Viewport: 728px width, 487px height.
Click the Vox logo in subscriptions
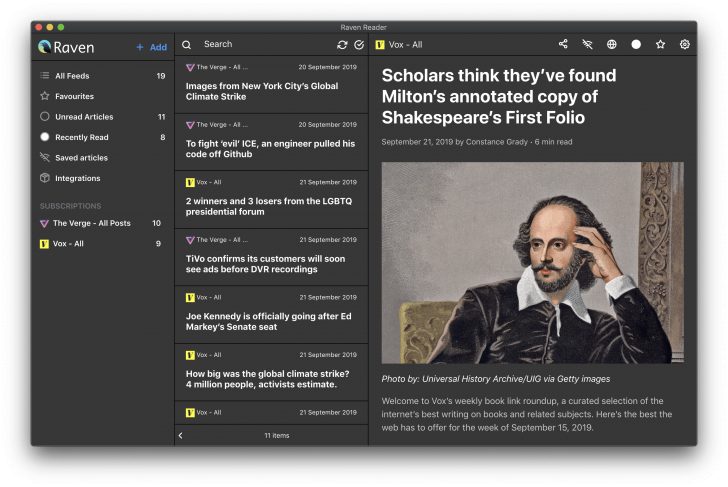click(x=44, y=244)
